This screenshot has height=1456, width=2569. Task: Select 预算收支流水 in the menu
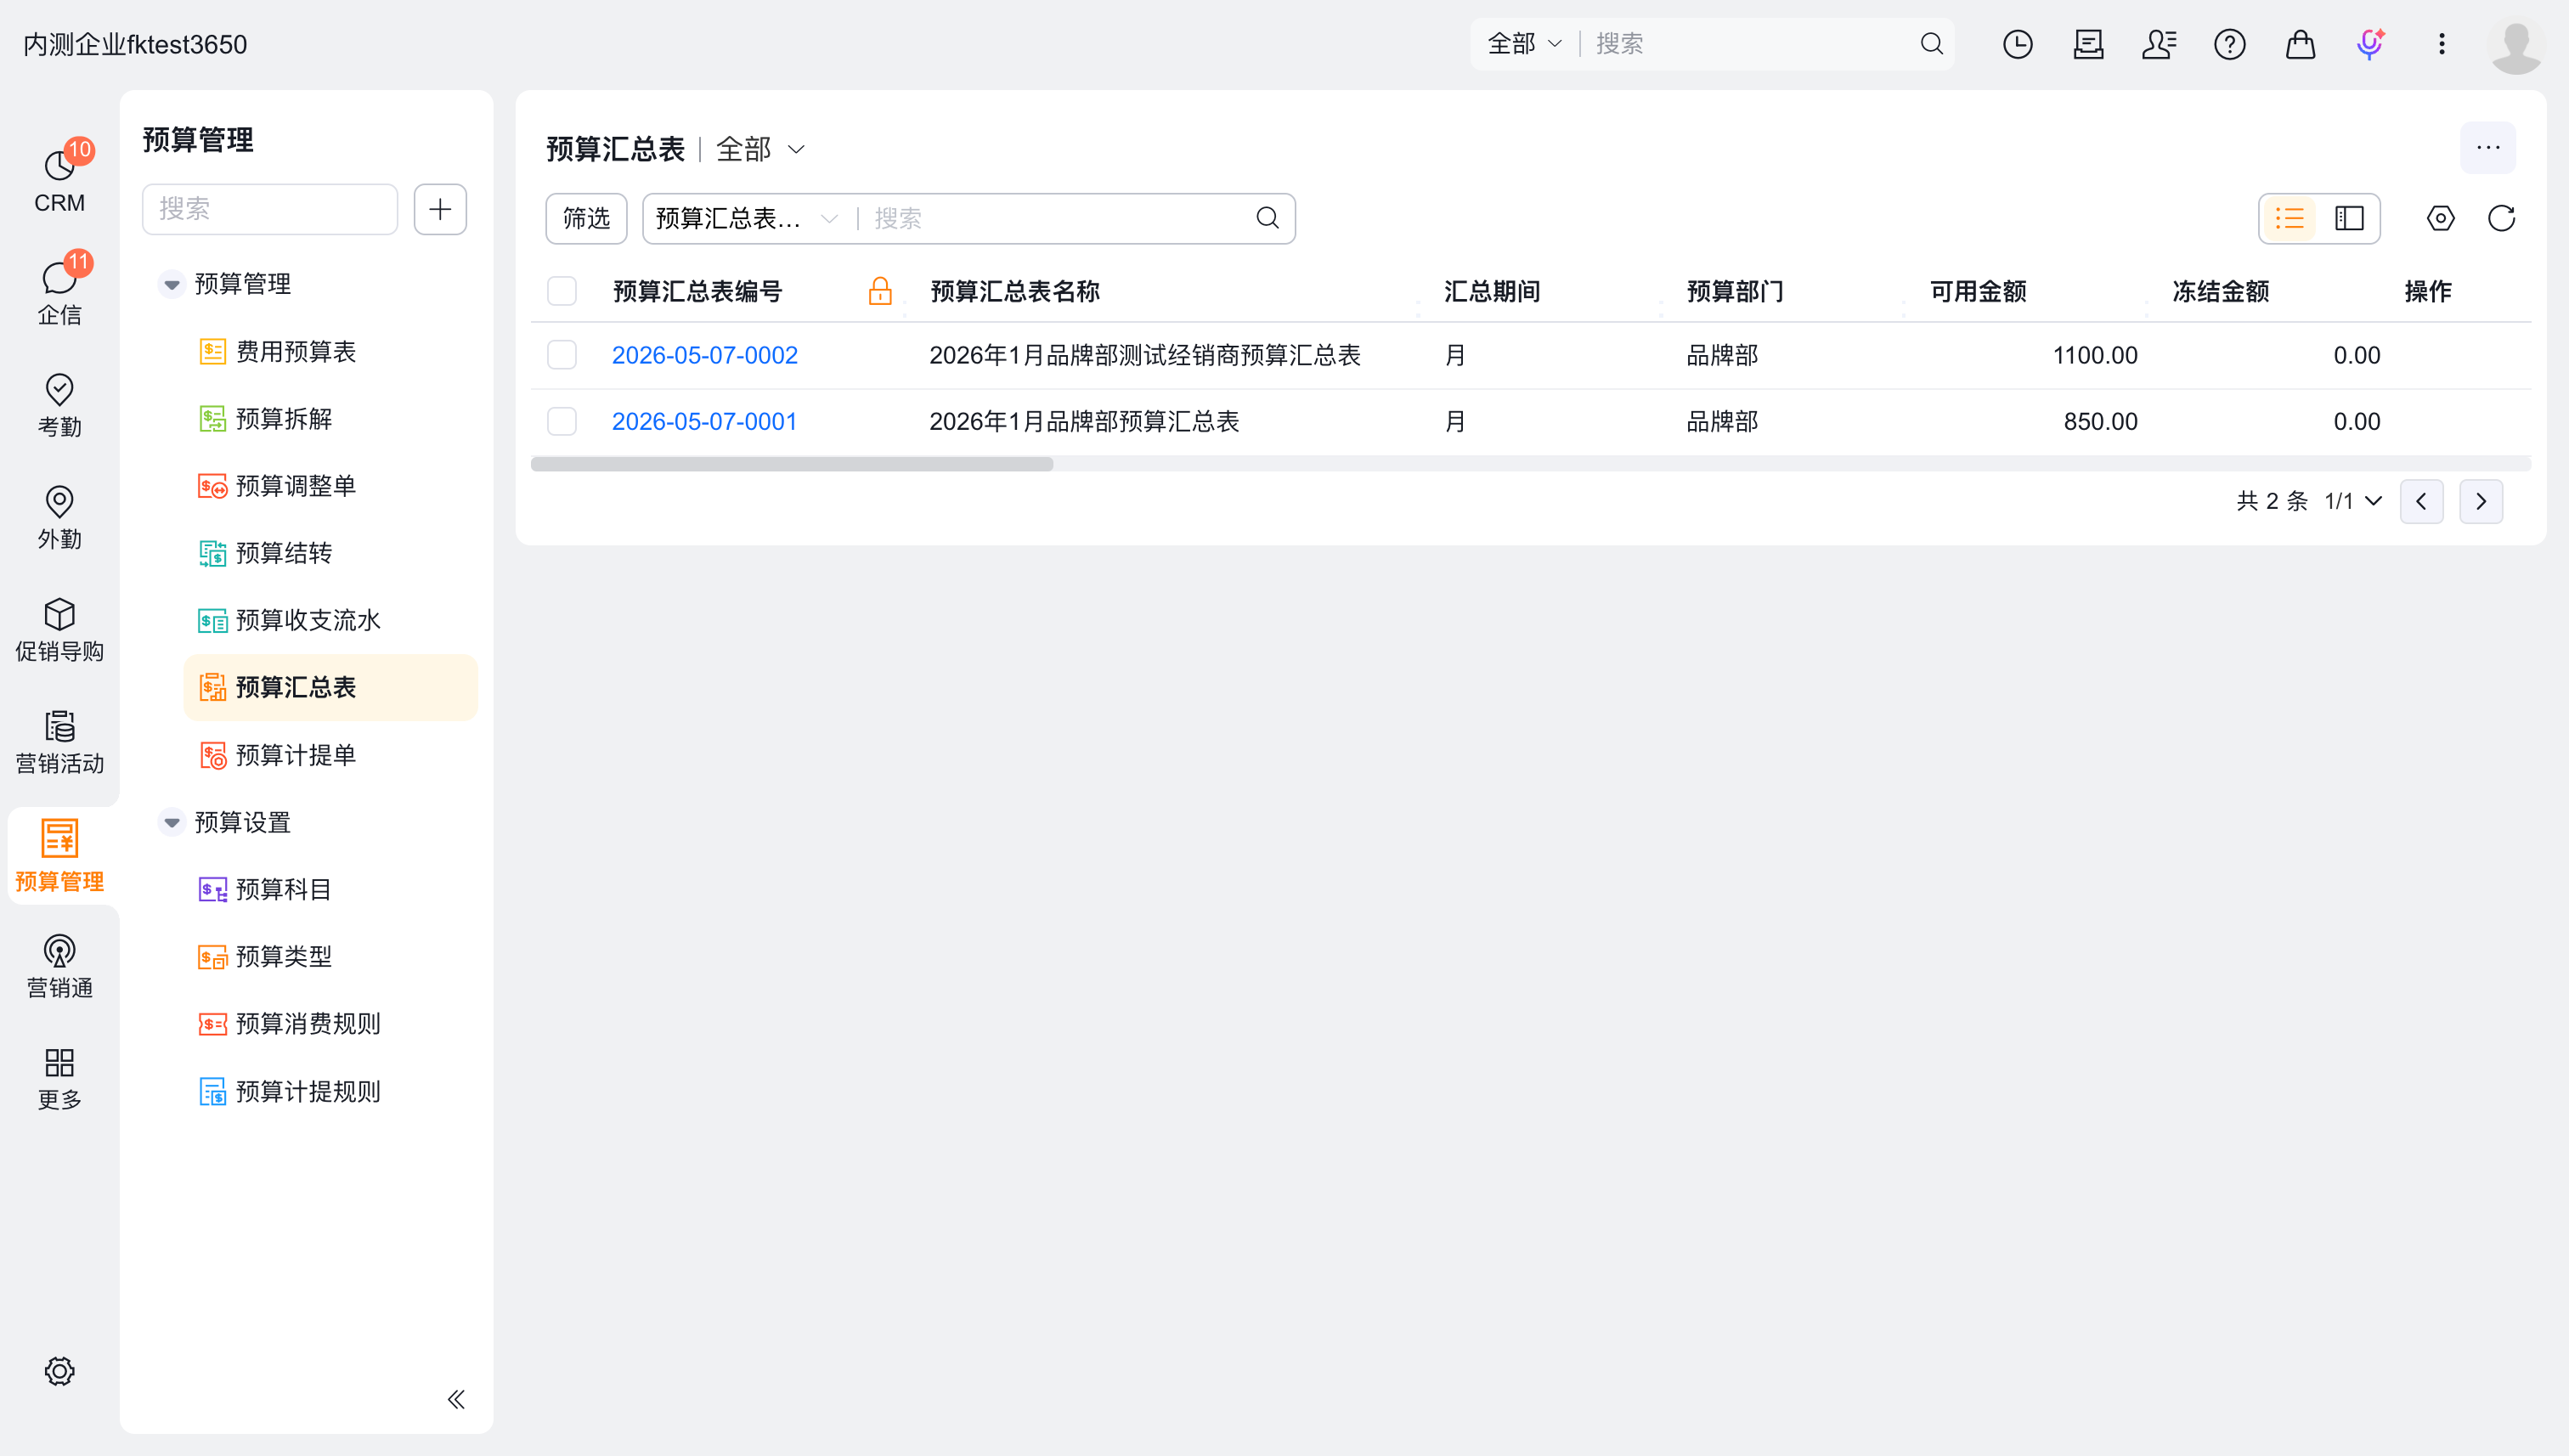pos(330,620)
